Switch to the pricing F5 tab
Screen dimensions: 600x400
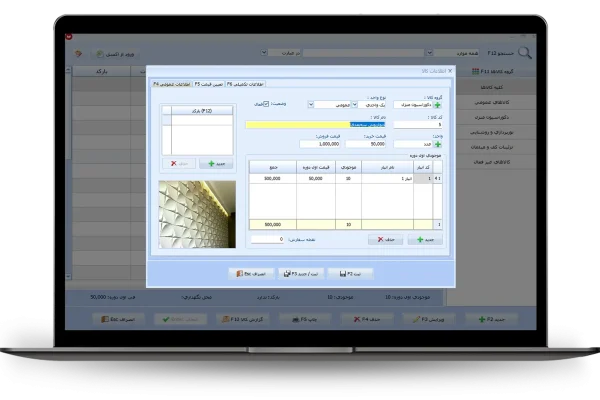click(212, 85)
